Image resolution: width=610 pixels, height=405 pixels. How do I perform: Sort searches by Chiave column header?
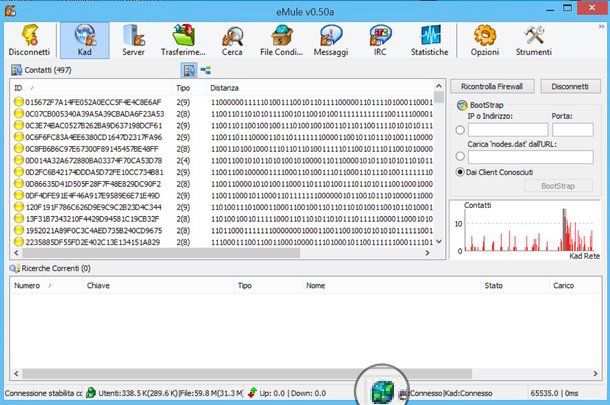coord(158,286)
